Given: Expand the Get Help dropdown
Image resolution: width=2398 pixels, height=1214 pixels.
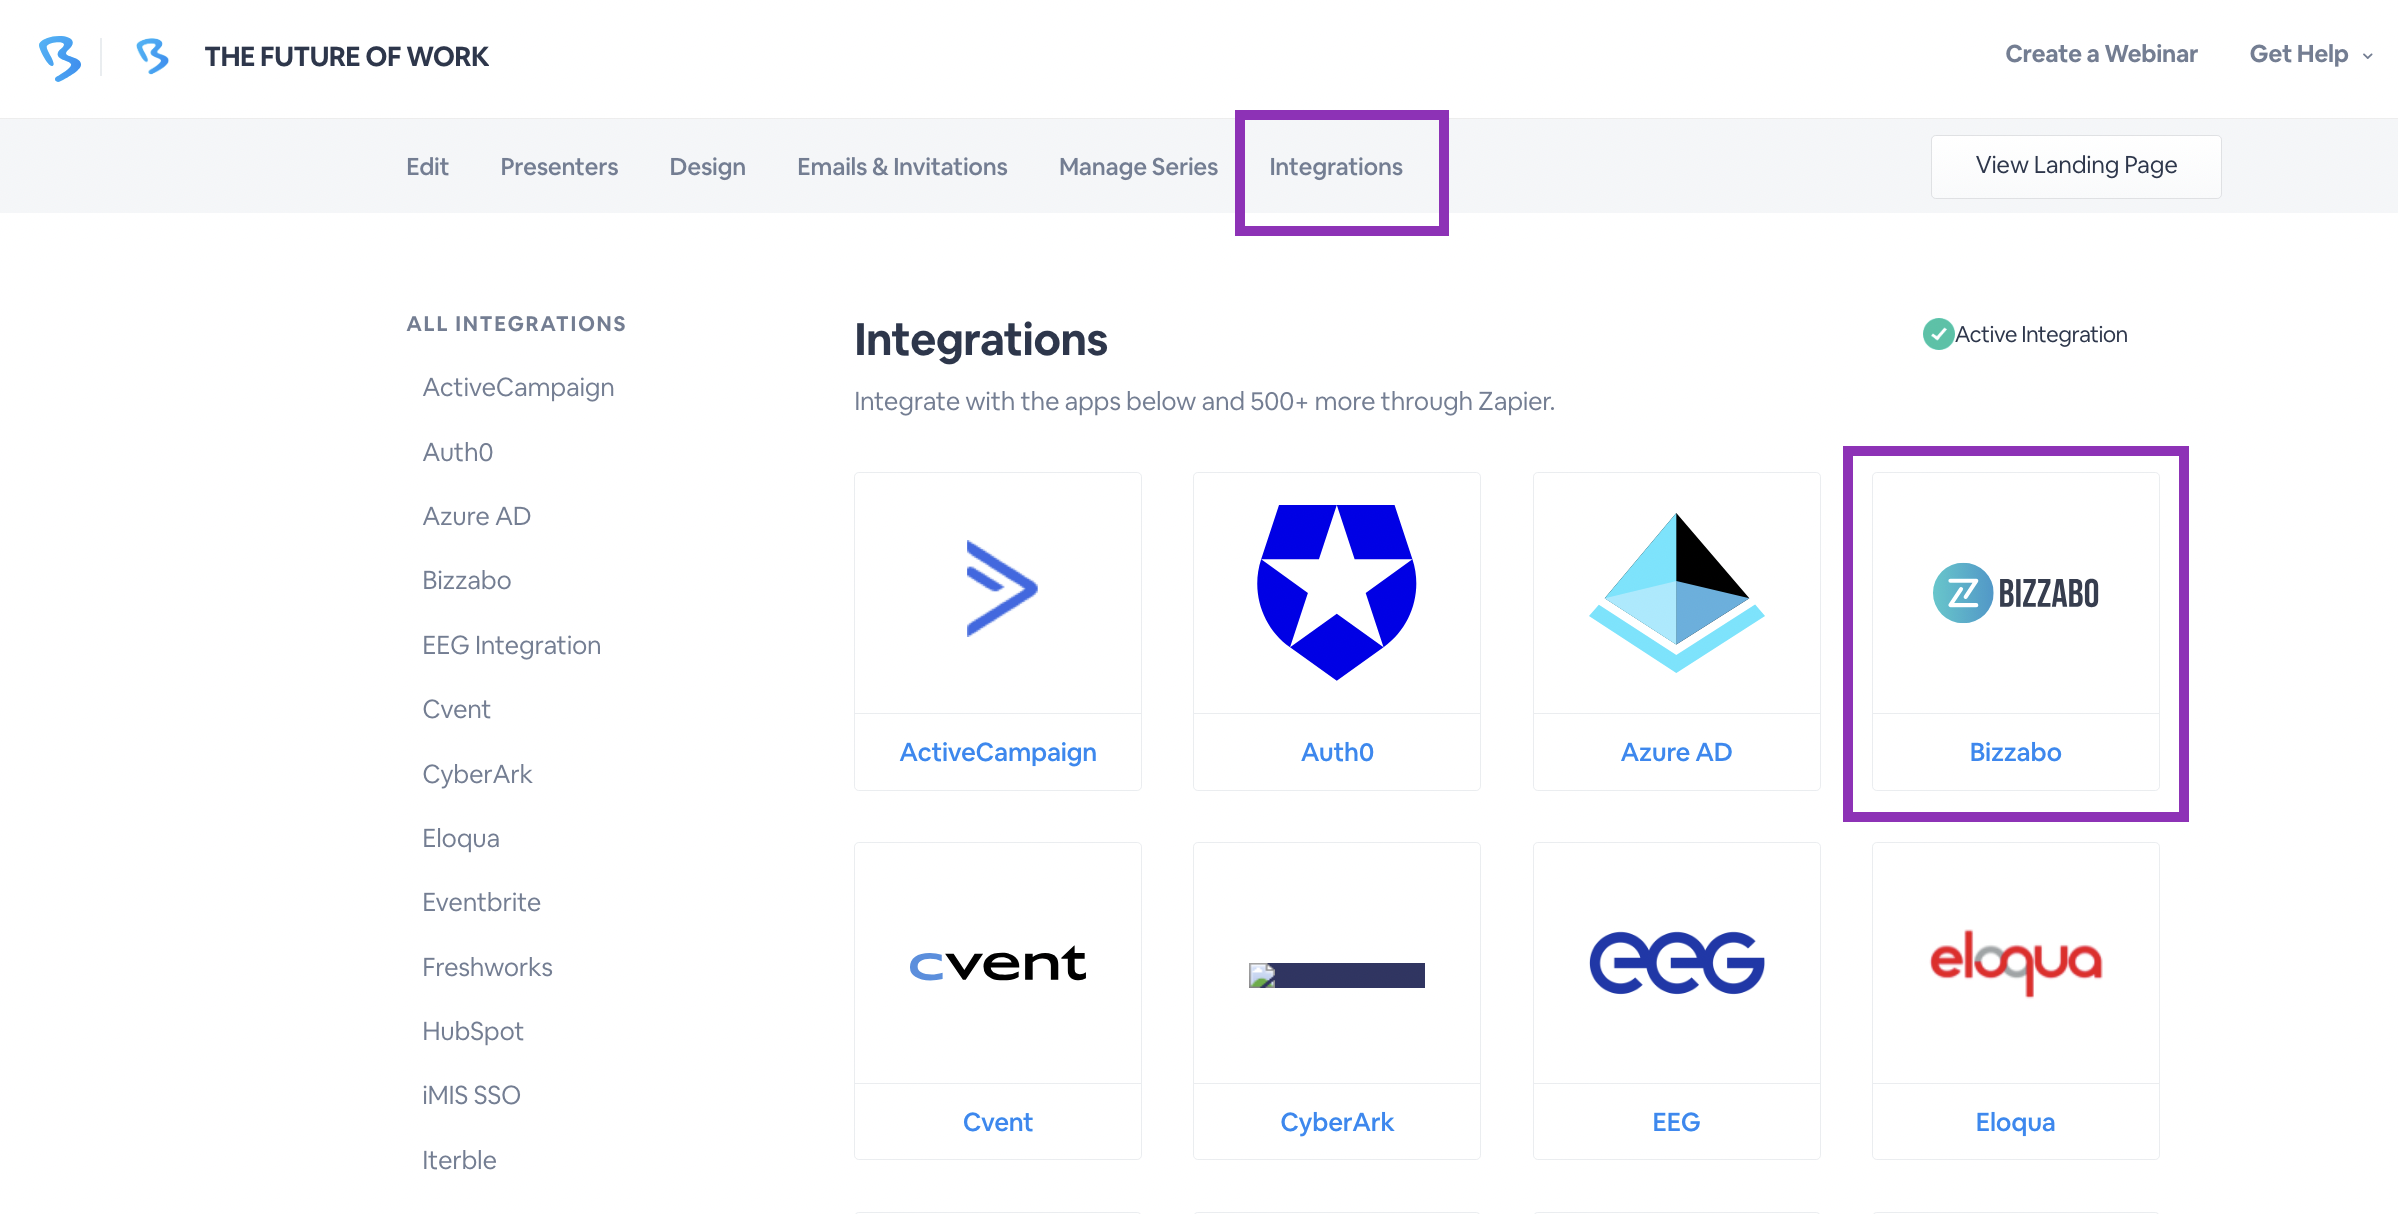Looking at the screenshot, I should (2310, 54).
